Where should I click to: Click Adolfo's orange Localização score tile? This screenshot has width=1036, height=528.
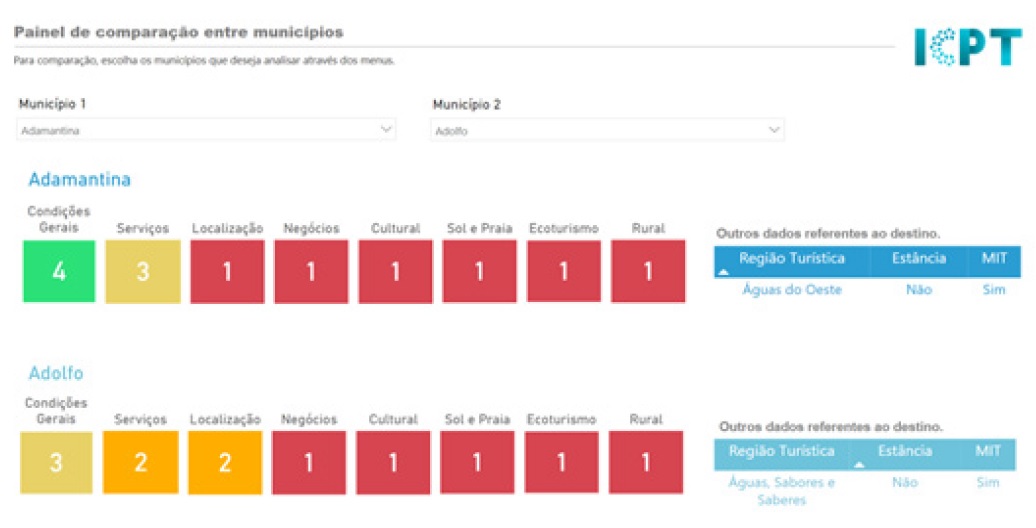pos(225,462)
